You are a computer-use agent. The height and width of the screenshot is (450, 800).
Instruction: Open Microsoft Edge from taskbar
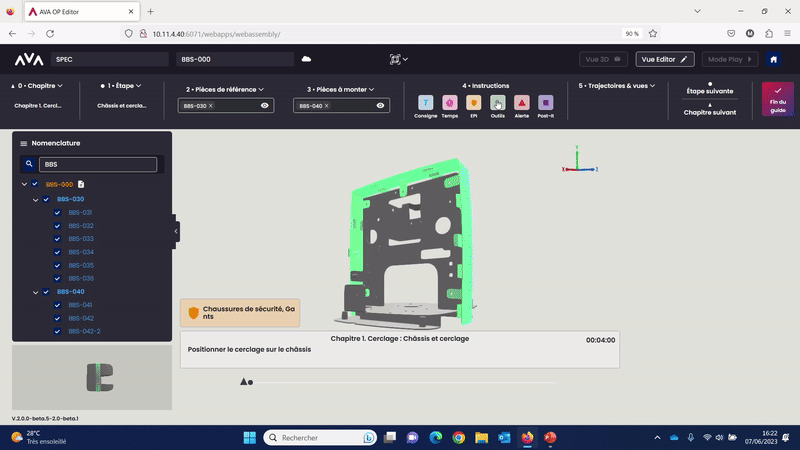pyautogui.click(x=435, y=438)
